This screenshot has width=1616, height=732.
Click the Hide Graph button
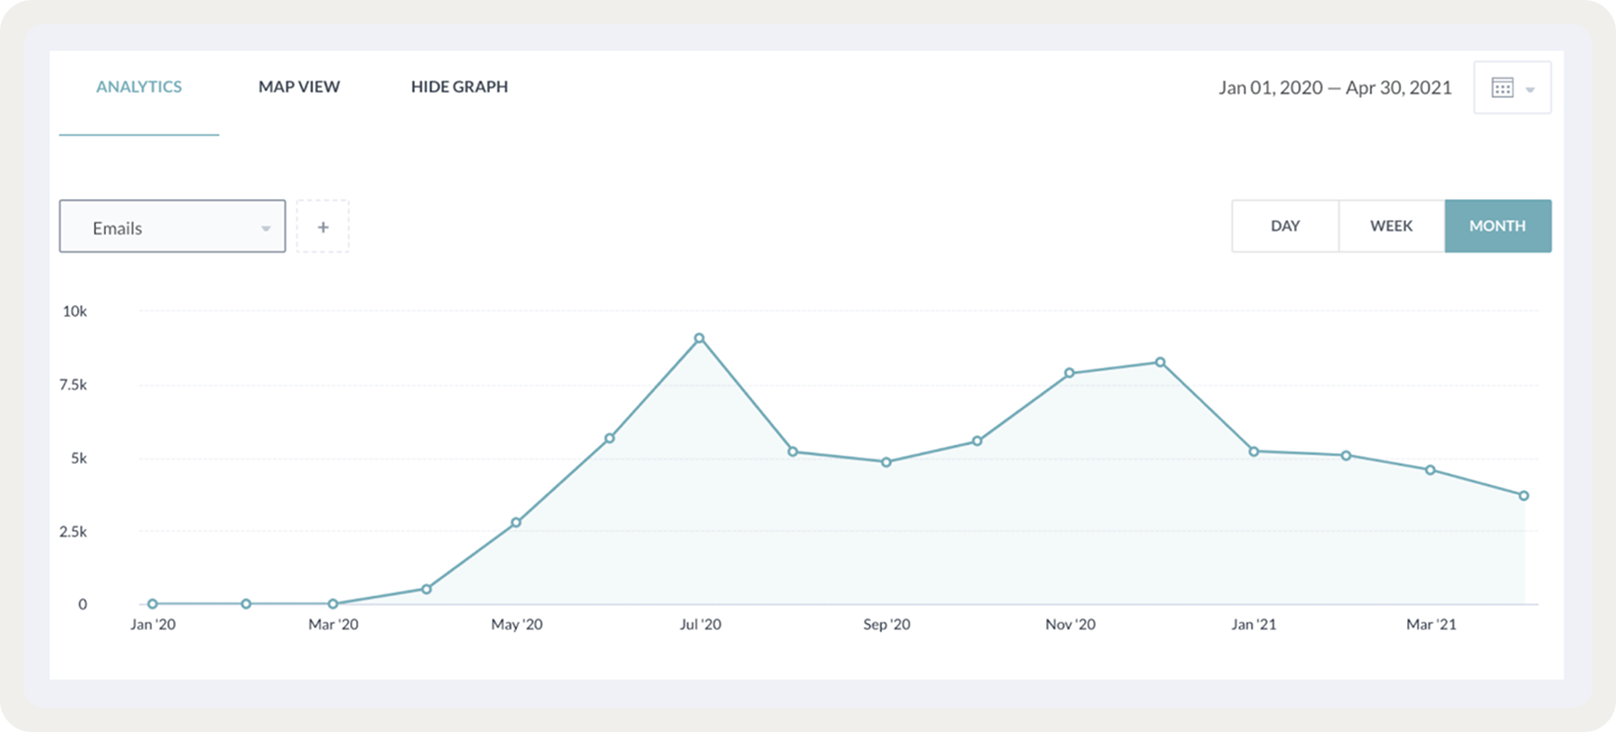pyautogui.click(x=459, y=87)
